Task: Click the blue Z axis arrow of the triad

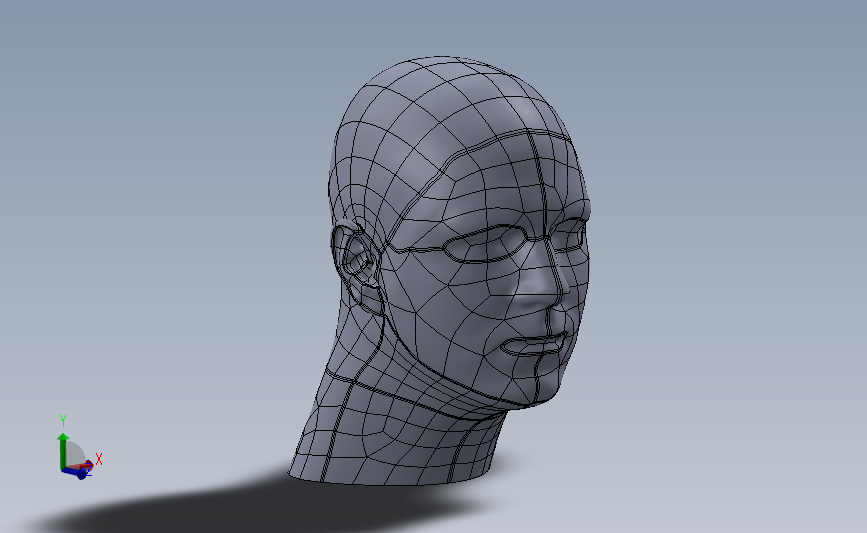Action: click(76, 472)
